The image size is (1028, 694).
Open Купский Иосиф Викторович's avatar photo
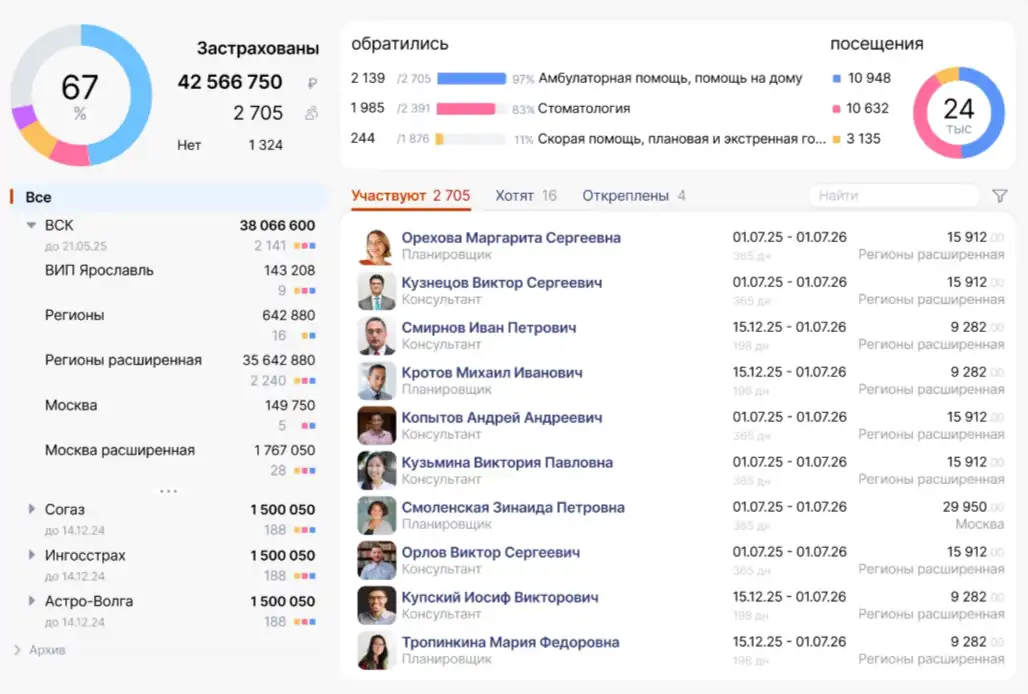pyautogui.click(x=376, y=606)
